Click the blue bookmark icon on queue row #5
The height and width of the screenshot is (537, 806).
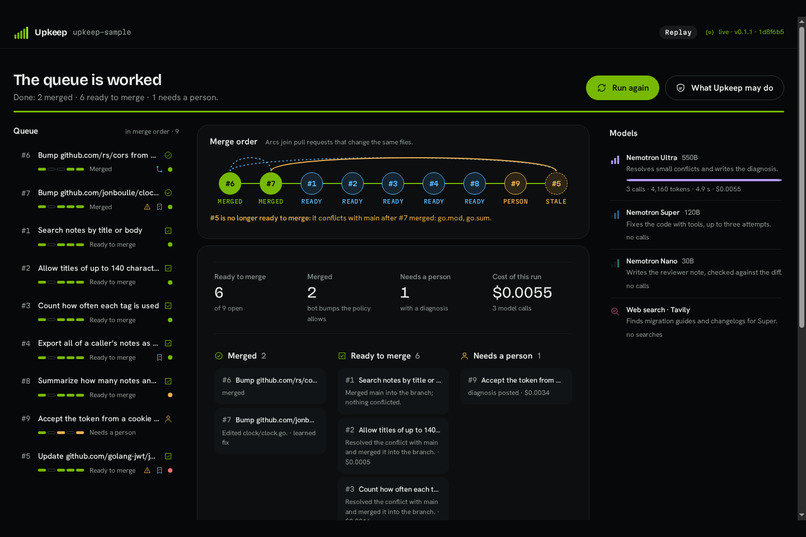coord(159,470)
